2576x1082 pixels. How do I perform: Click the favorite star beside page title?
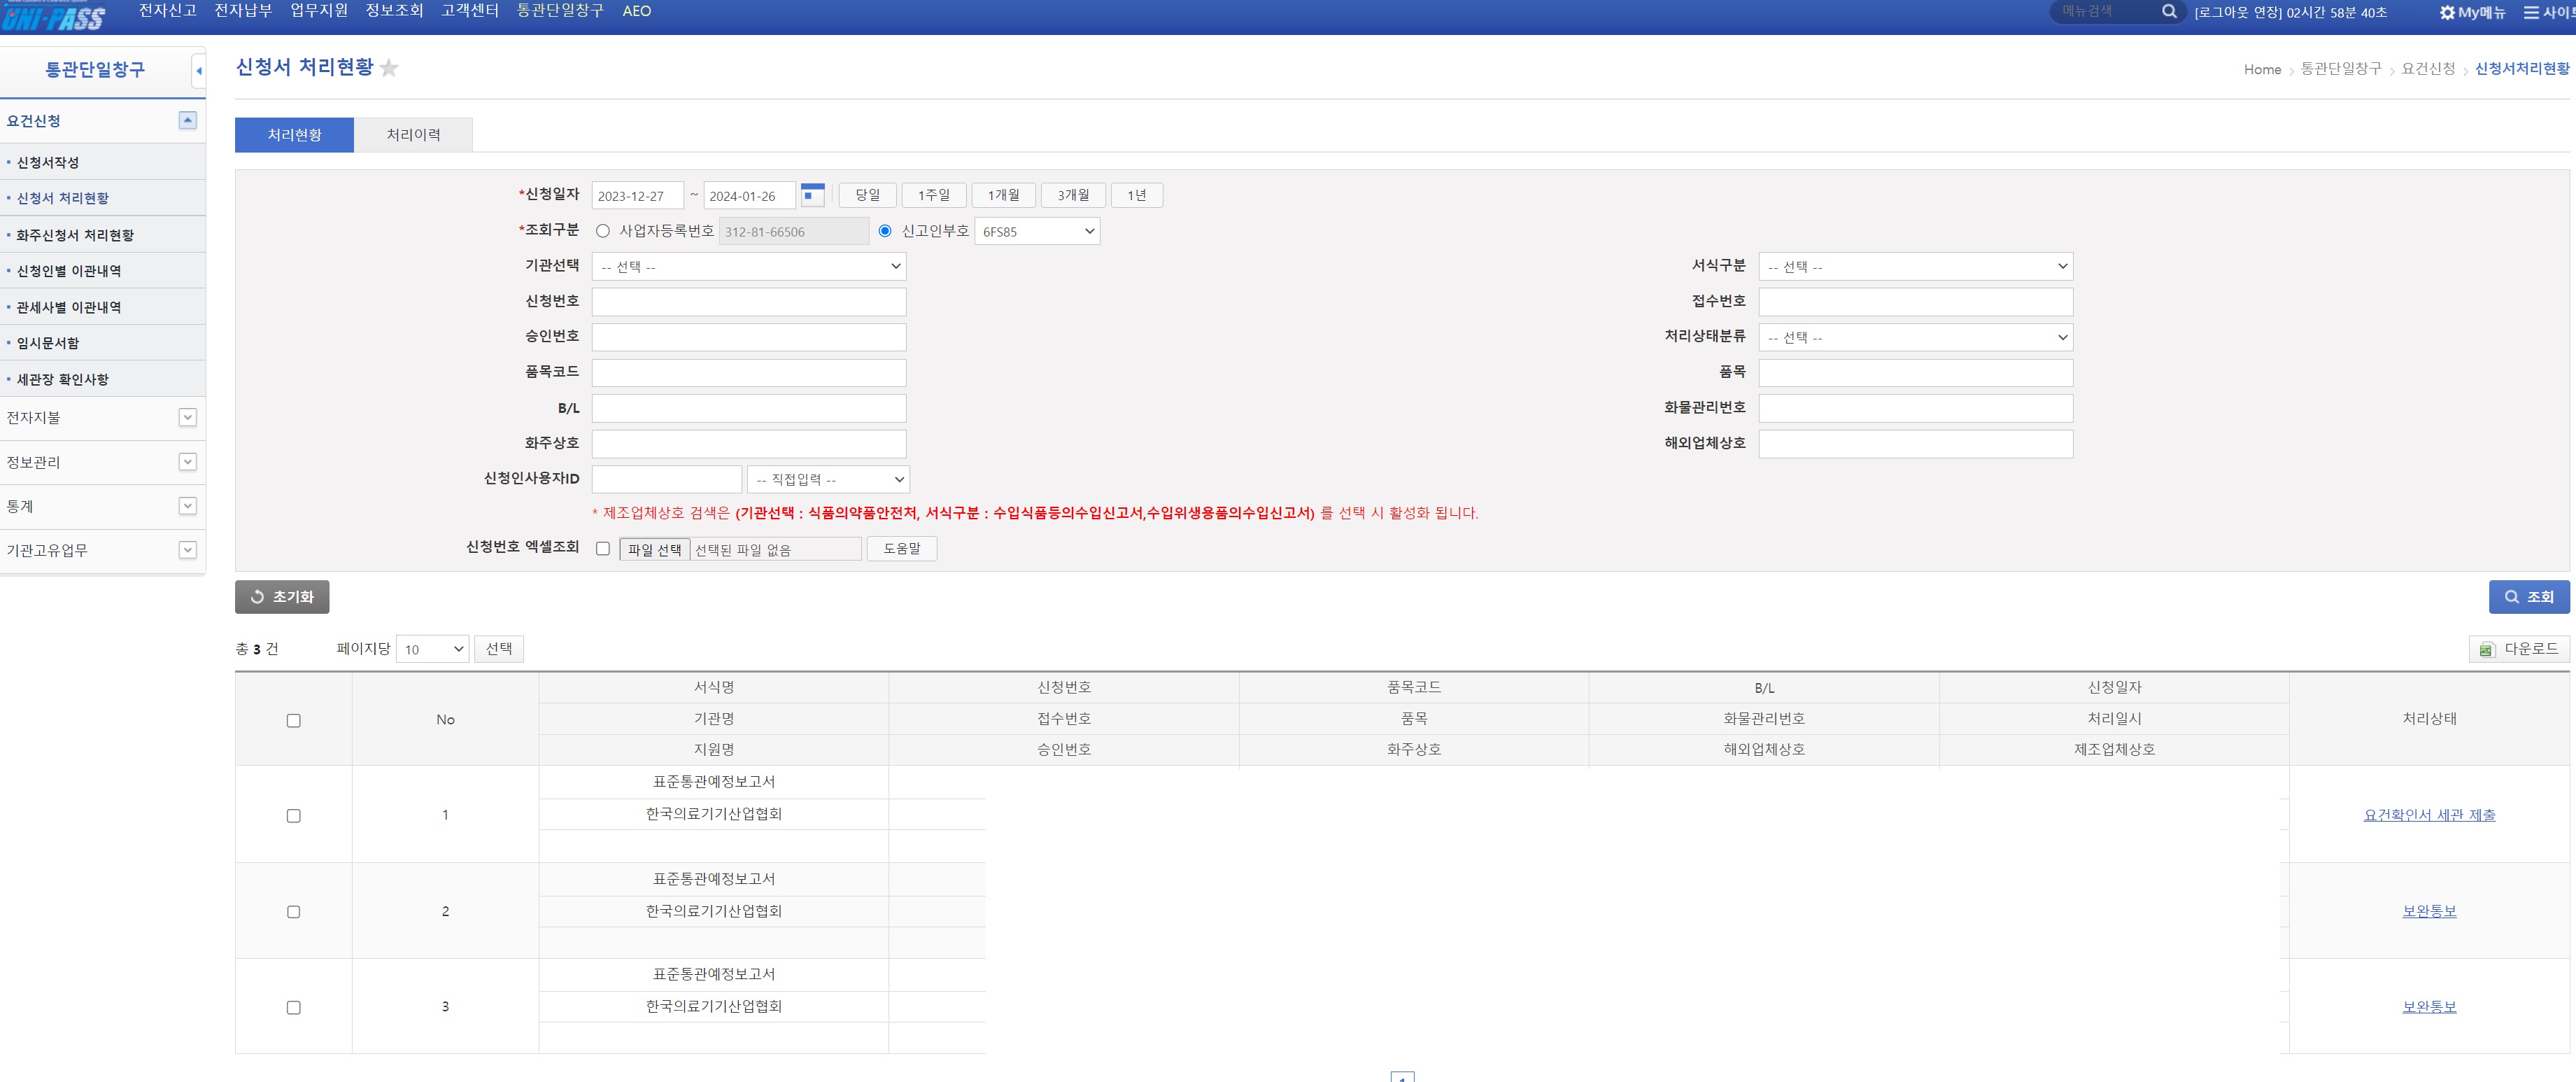tap(389, 68)
